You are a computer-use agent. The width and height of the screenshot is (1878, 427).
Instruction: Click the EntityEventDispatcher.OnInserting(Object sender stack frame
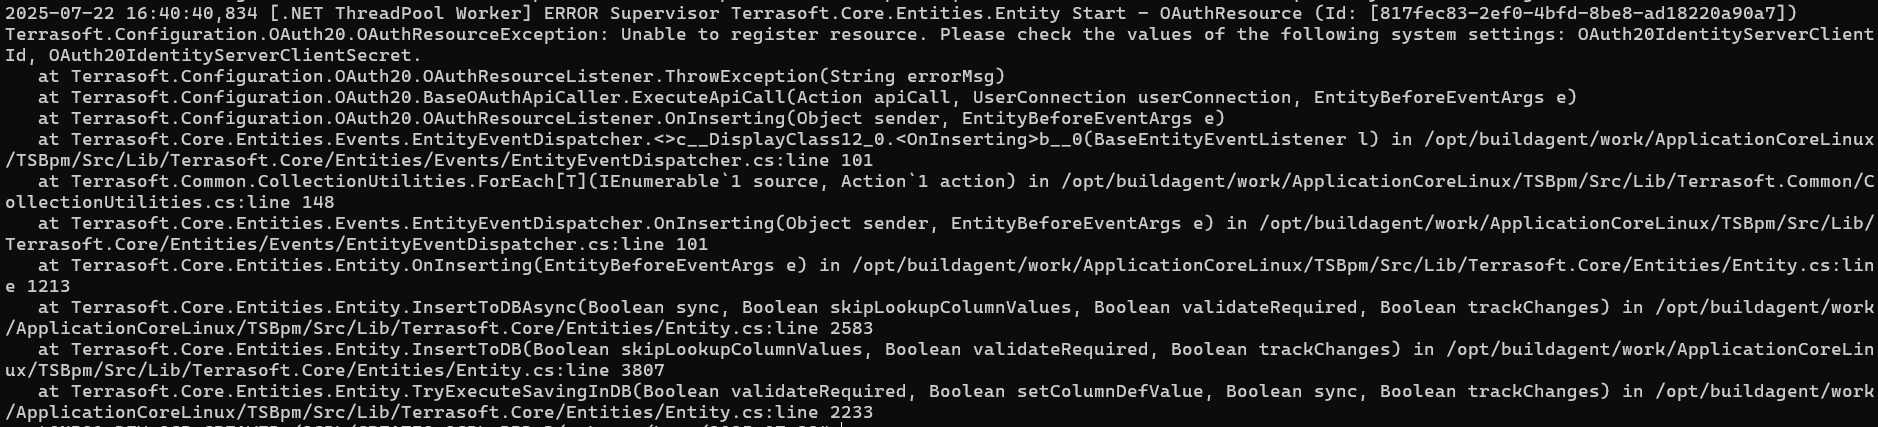tap(642, 223)
